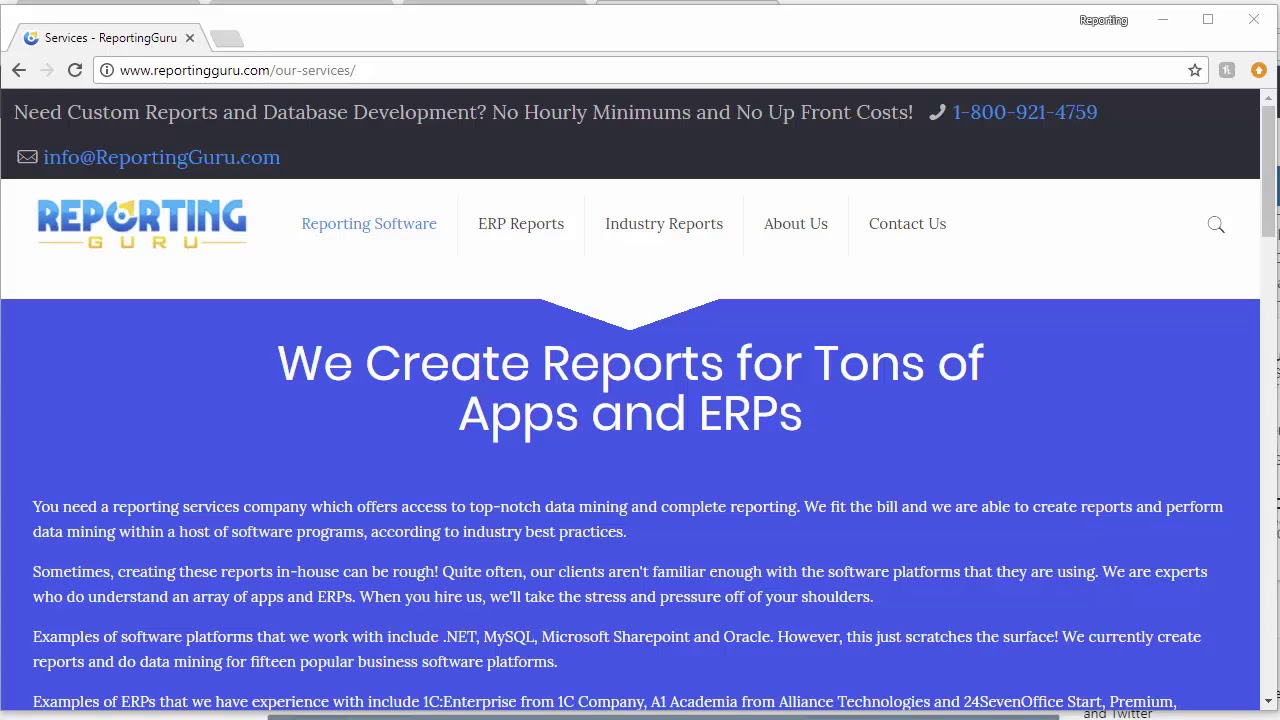Select the Services - ReportingGuru tab
Screen dimensions: 1280x720
tap(110, 38)
